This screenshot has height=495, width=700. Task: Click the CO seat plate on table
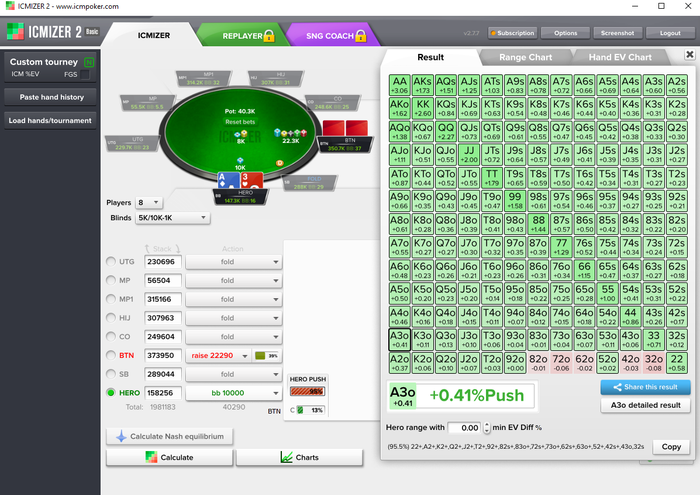tap(333, 103)
